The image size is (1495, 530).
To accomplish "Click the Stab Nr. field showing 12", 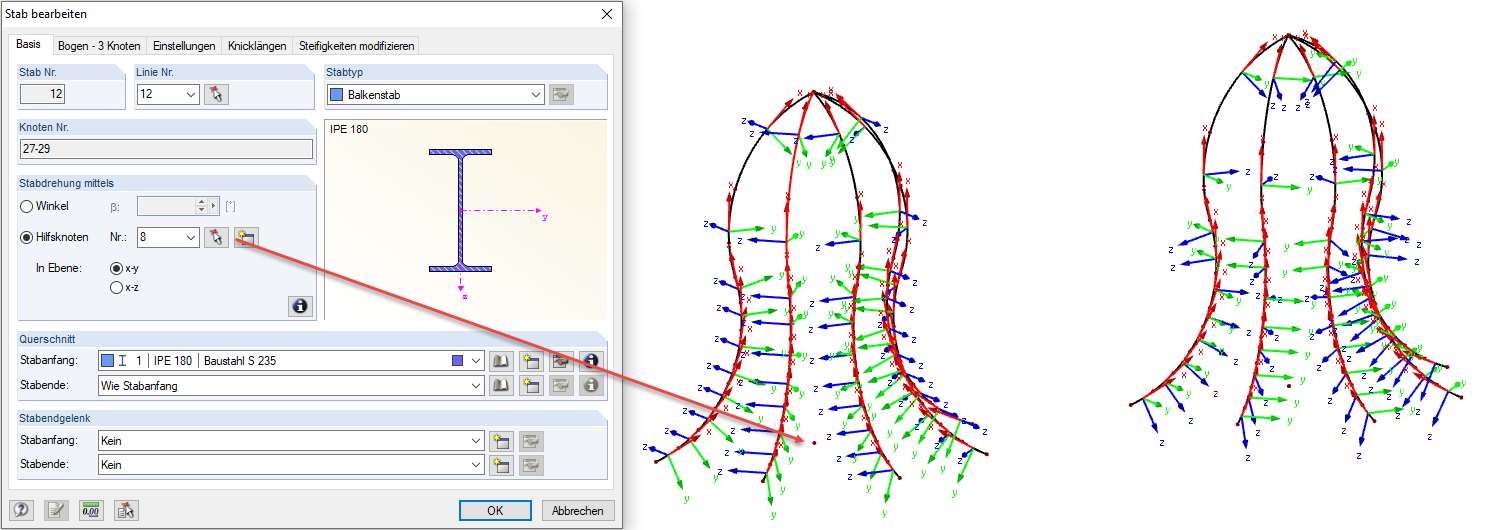I will click(43, 95).
